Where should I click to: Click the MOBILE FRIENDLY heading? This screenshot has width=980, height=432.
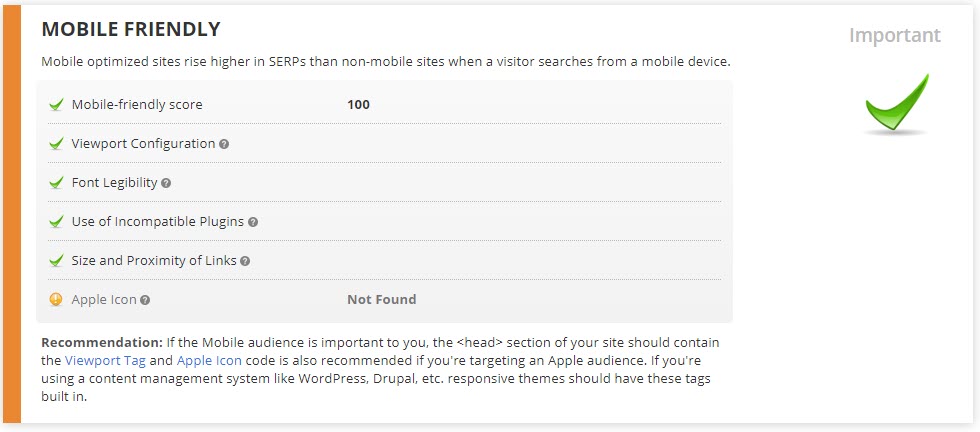tap(131, 30)
